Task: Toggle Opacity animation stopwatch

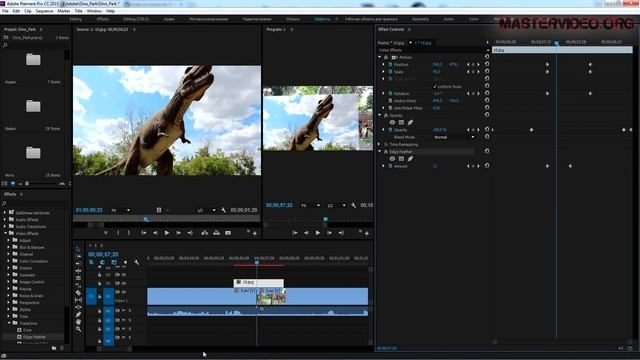Action: tap(390, 130)
